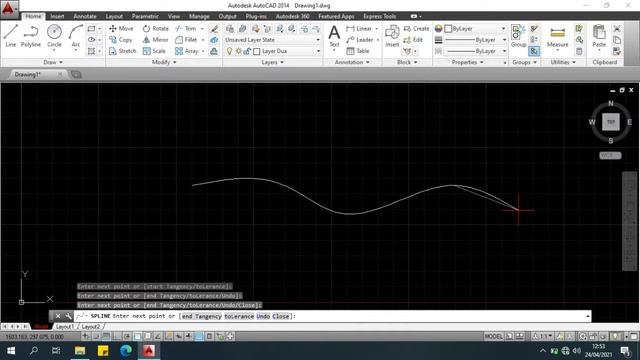This screenshot has height=360, width=640.
Task: Open the Express Tools tab
Action: [380, 16]
